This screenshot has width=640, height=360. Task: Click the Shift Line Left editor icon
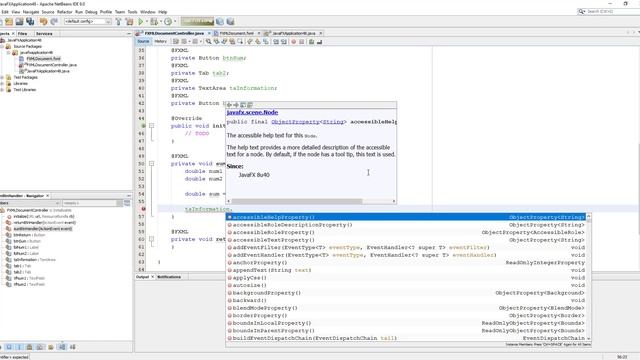(x=276, y=42)
